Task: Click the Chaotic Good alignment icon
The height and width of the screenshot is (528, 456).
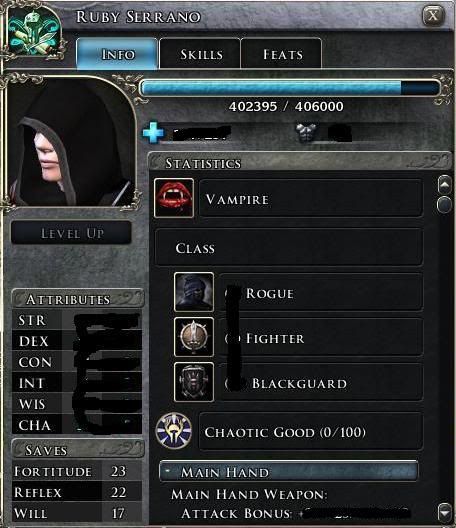Action: pyautogui.click(x=174, y=431)
